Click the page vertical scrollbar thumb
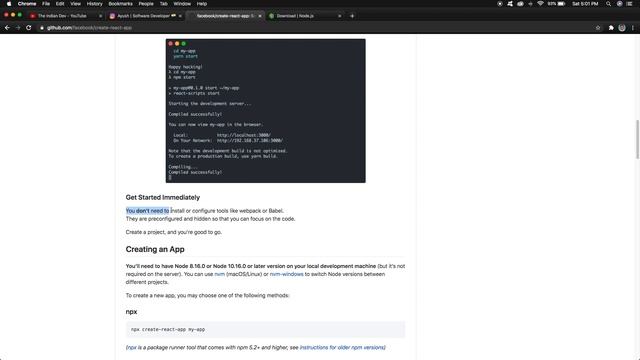Viewport: 640px width, 360px height. 637,139
